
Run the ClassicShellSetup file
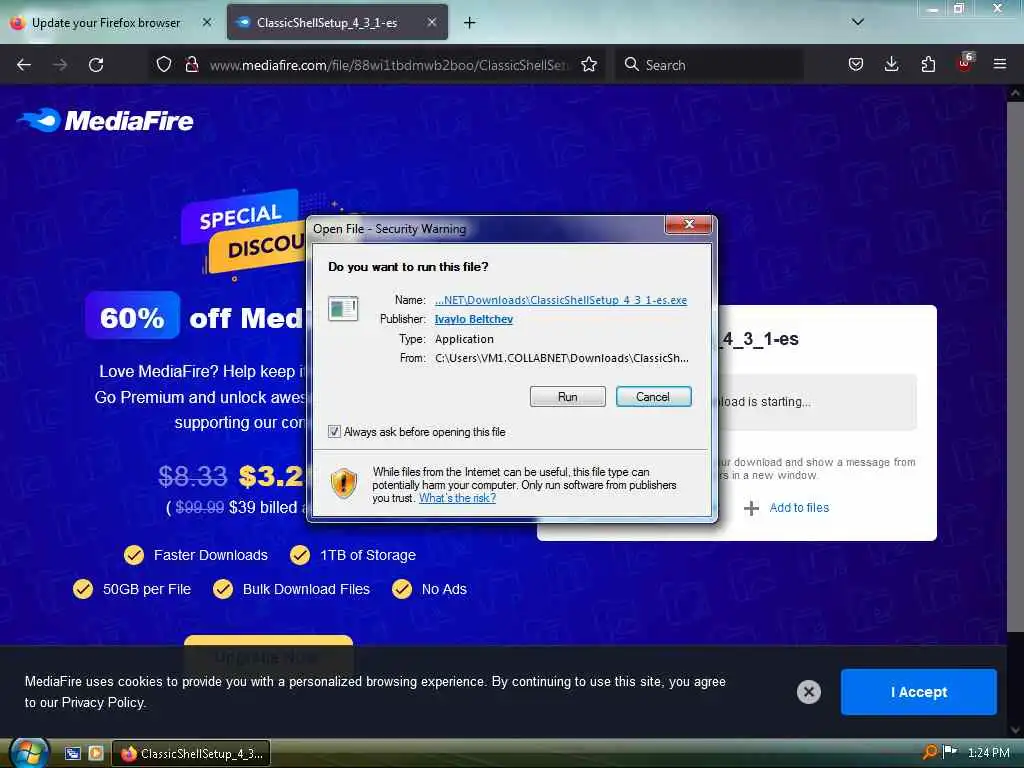coord(568,396)
